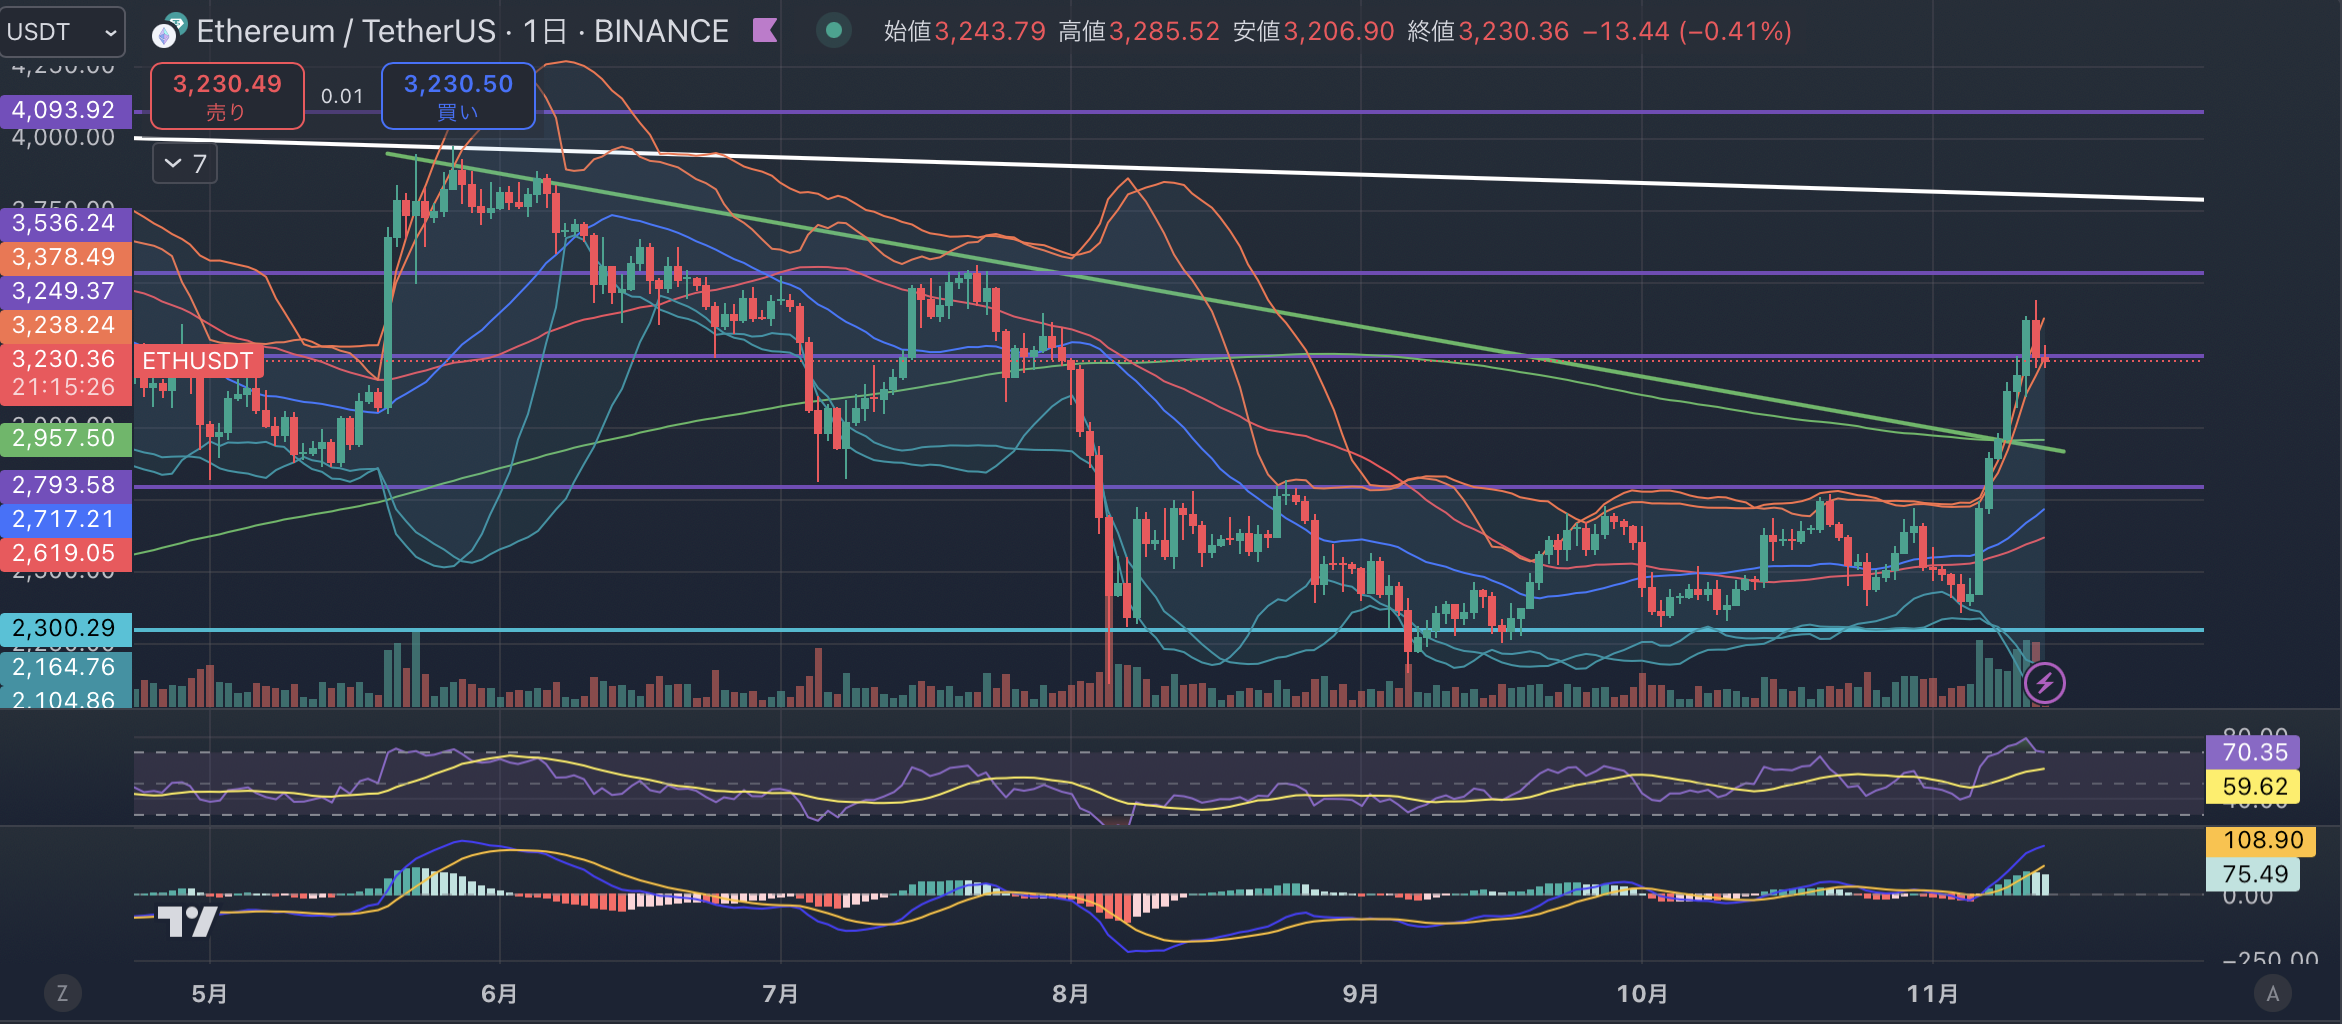Screen dimensions: 2342x1024
Task: Click the purple flag icon beside BINANCE
Action: (x=765, y=31)
